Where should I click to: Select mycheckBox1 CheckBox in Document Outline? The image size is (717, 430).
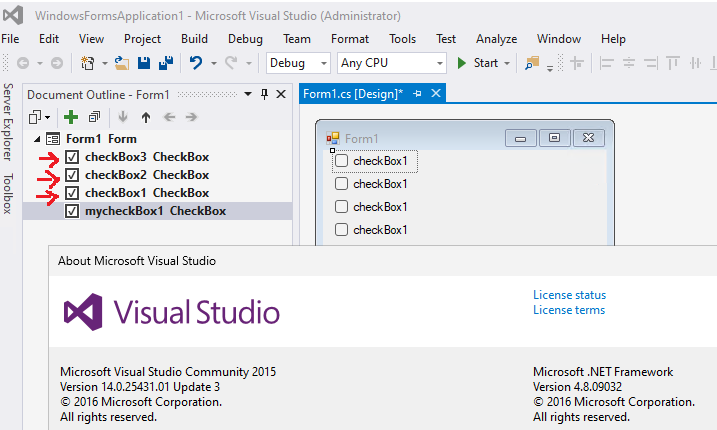[x=155, y=211]
